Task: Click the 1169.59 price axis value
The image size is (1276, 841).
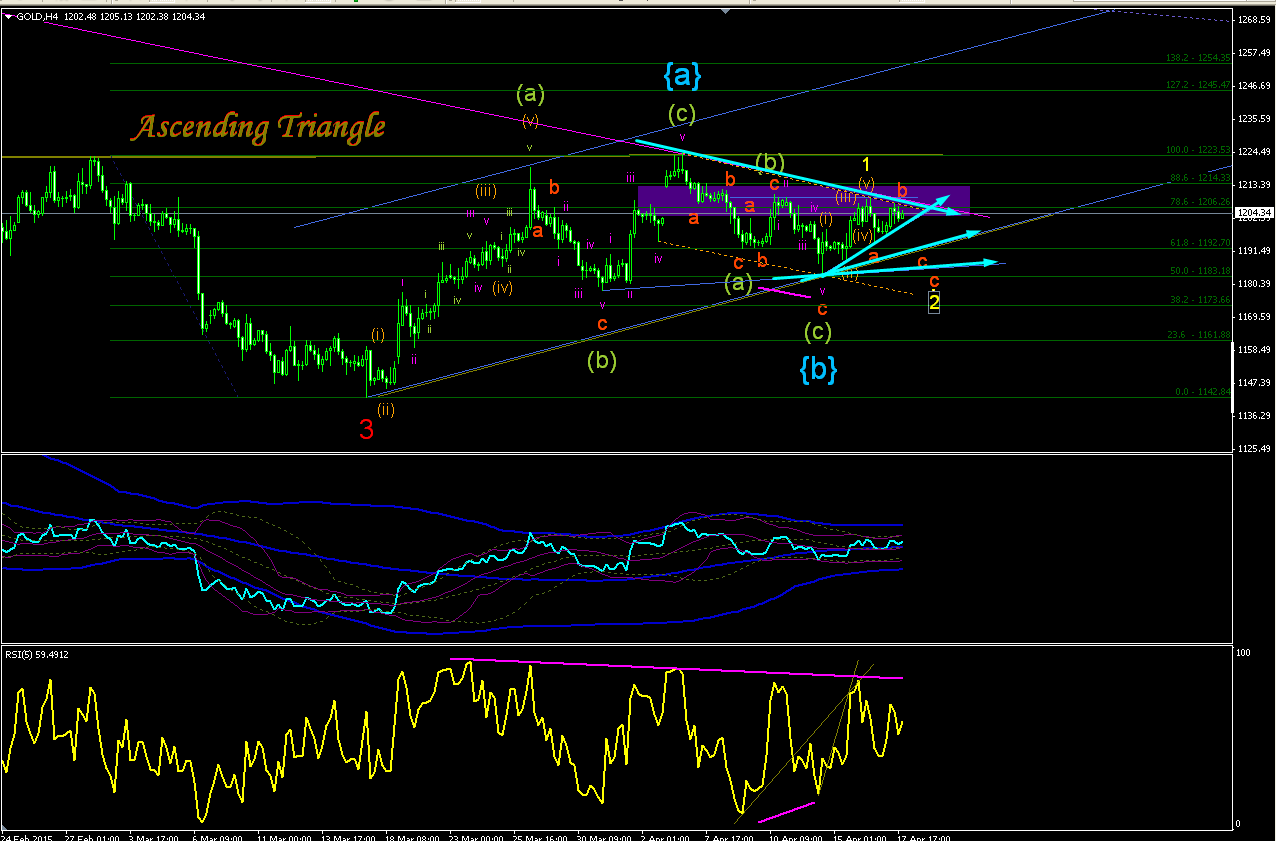Action: [1254, 317]
